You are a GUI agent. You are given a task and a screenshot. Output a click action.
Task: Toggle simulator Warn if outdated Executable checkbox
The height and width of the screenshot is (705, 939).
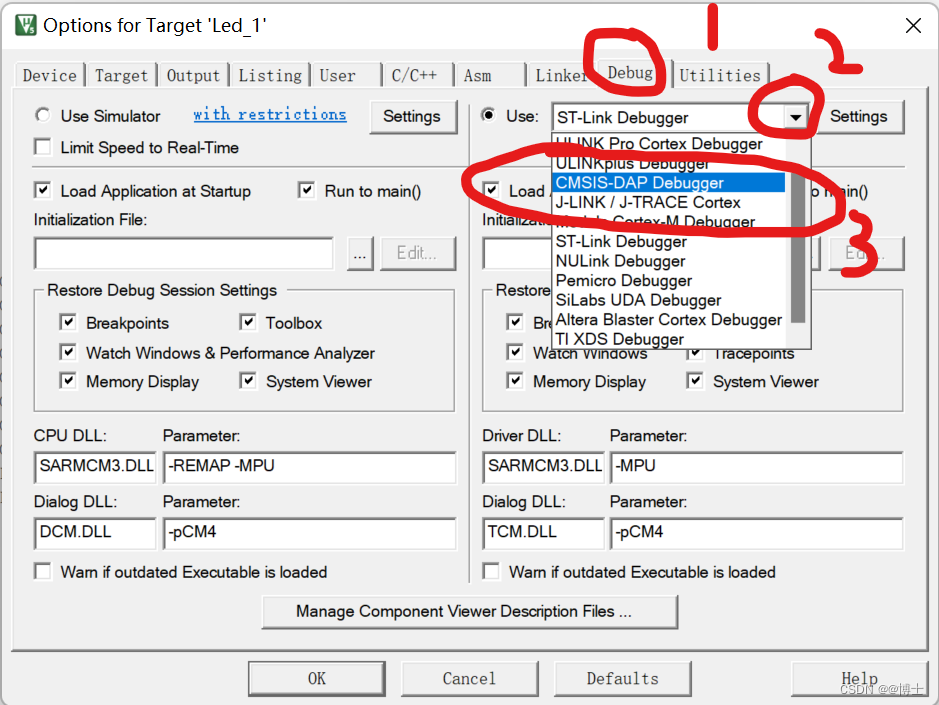[x=43, y=571]
